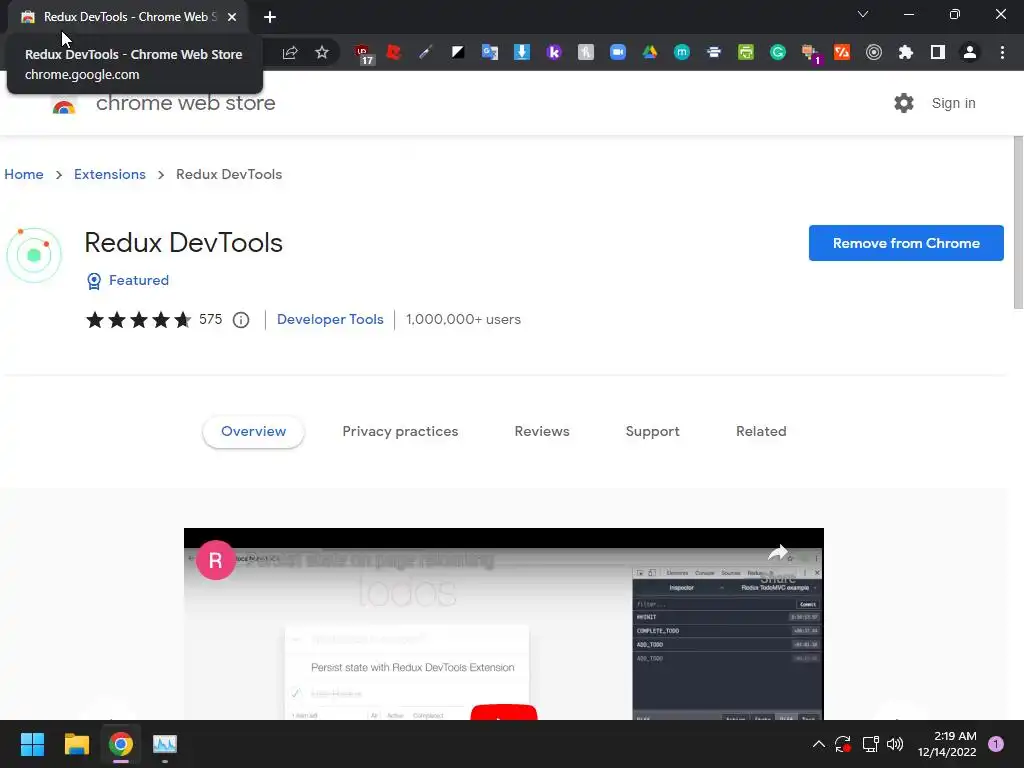This screenshot has height=768, width=1024.
Task: Click the teal m extension icon
Action: click(x=682, y=52)
